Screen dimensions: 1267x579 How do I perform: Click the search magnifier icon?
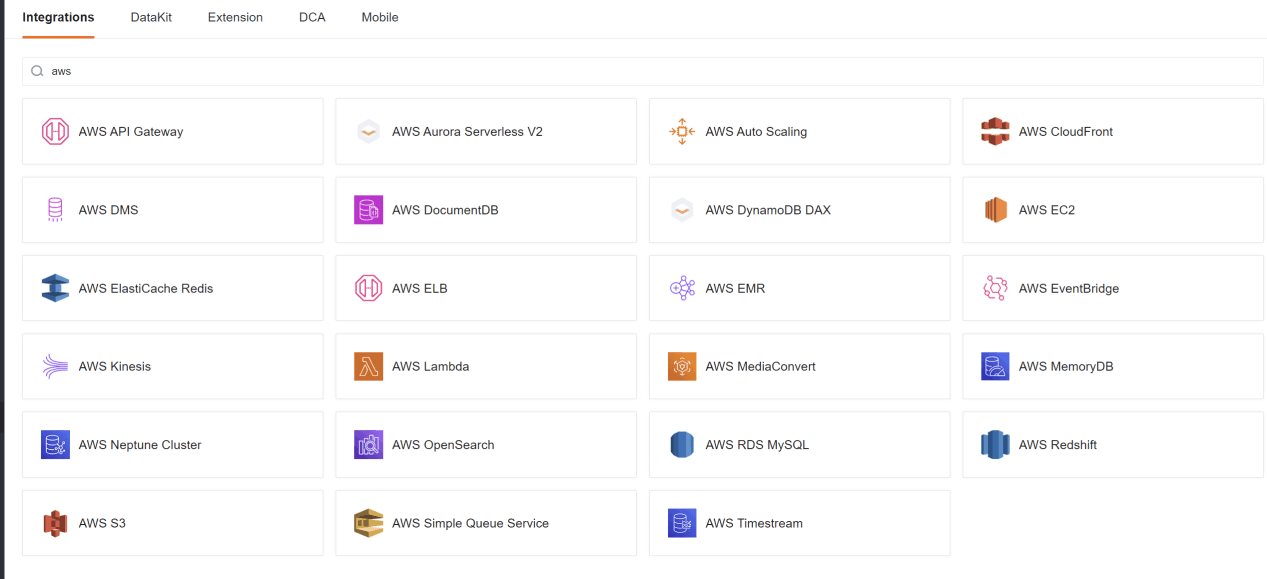pyautogui.click(x=37, y=71)
